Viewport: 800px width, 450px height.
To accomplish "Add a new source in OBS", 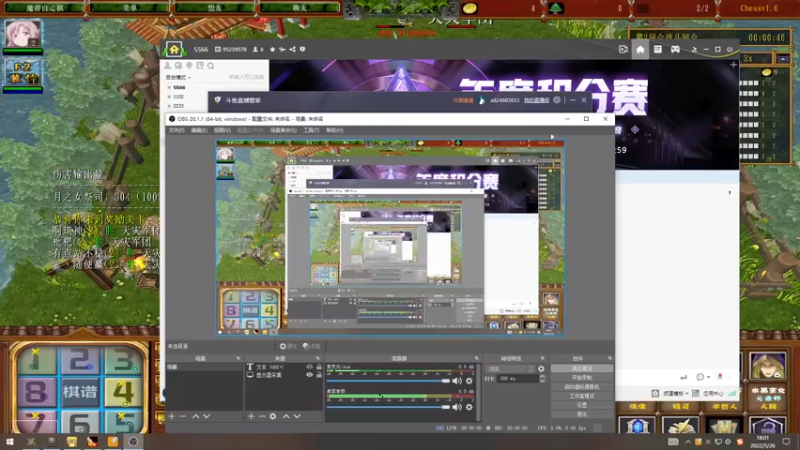I will (x=251, y=416).
